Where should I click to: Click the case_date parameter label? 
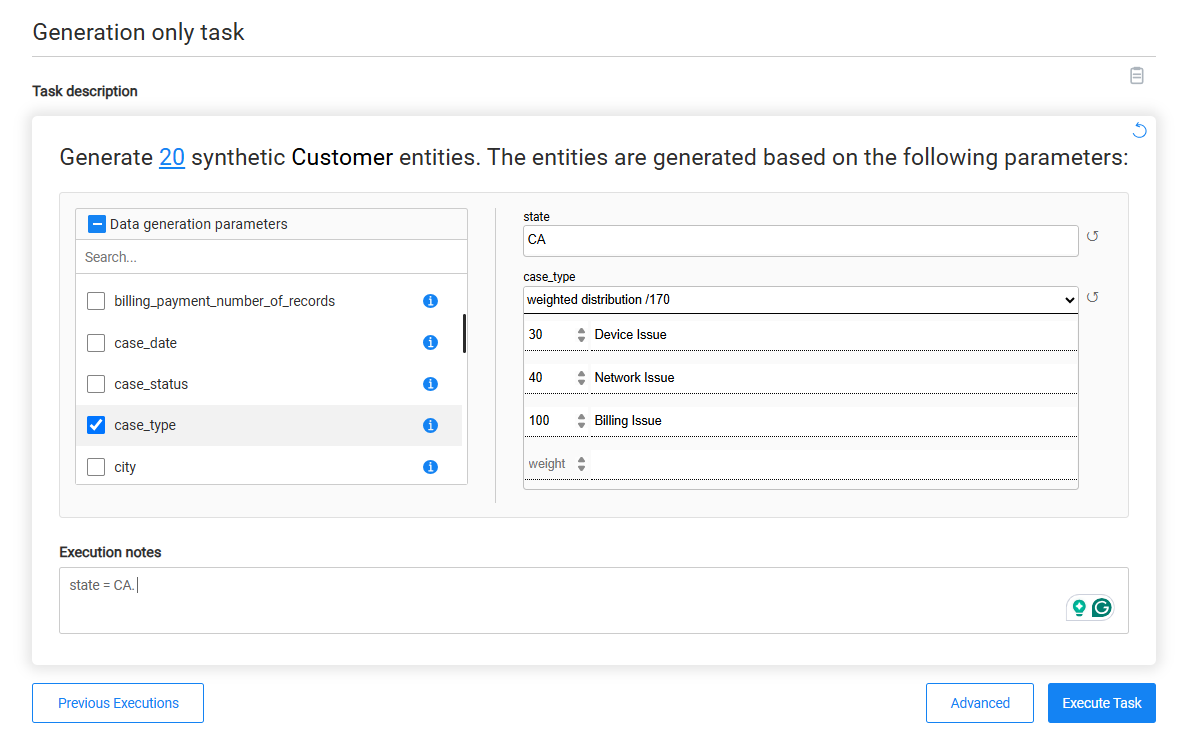[146, 342]
